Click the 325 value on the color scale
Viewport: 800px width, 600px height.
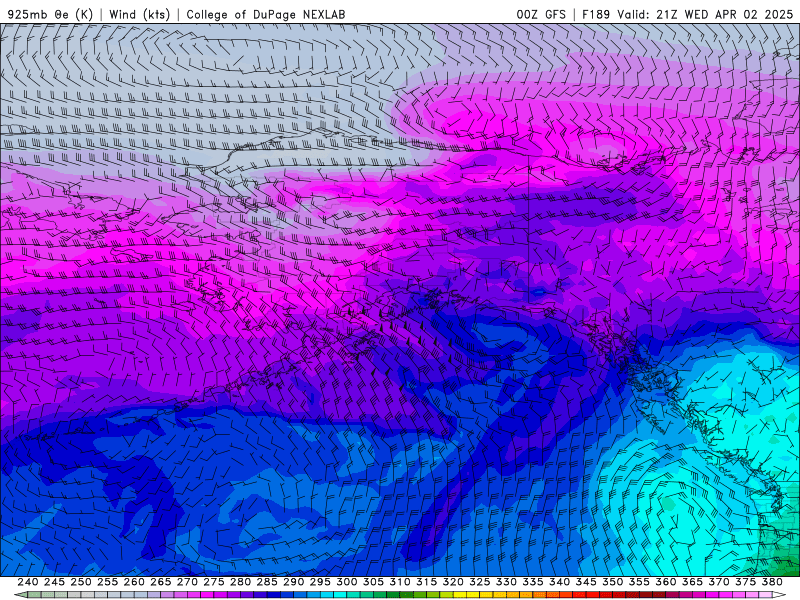pyautogui.click(x=480, y=582)
